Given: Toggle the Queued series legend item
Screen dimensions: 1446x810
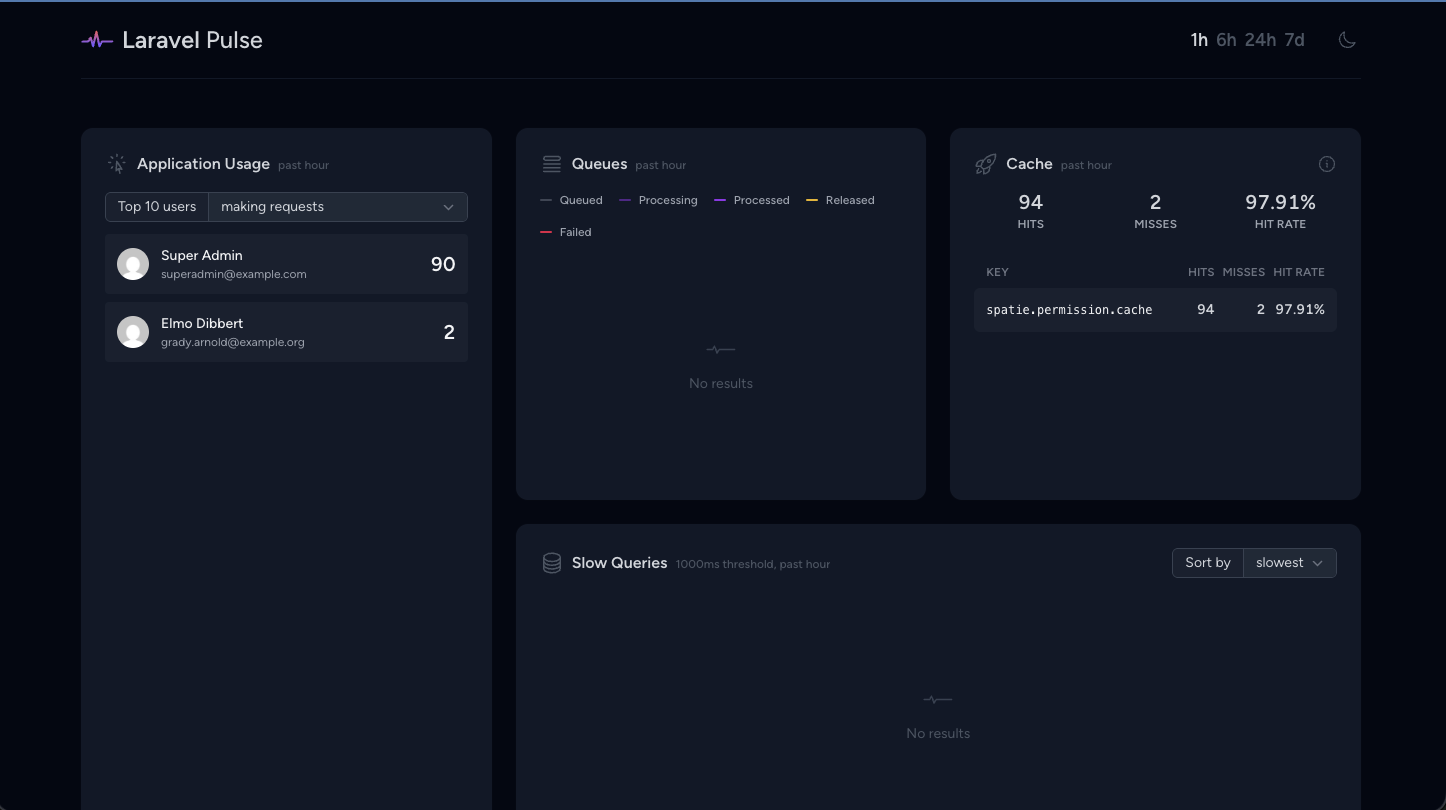Looking at the screenshot, I should [572, 200].
